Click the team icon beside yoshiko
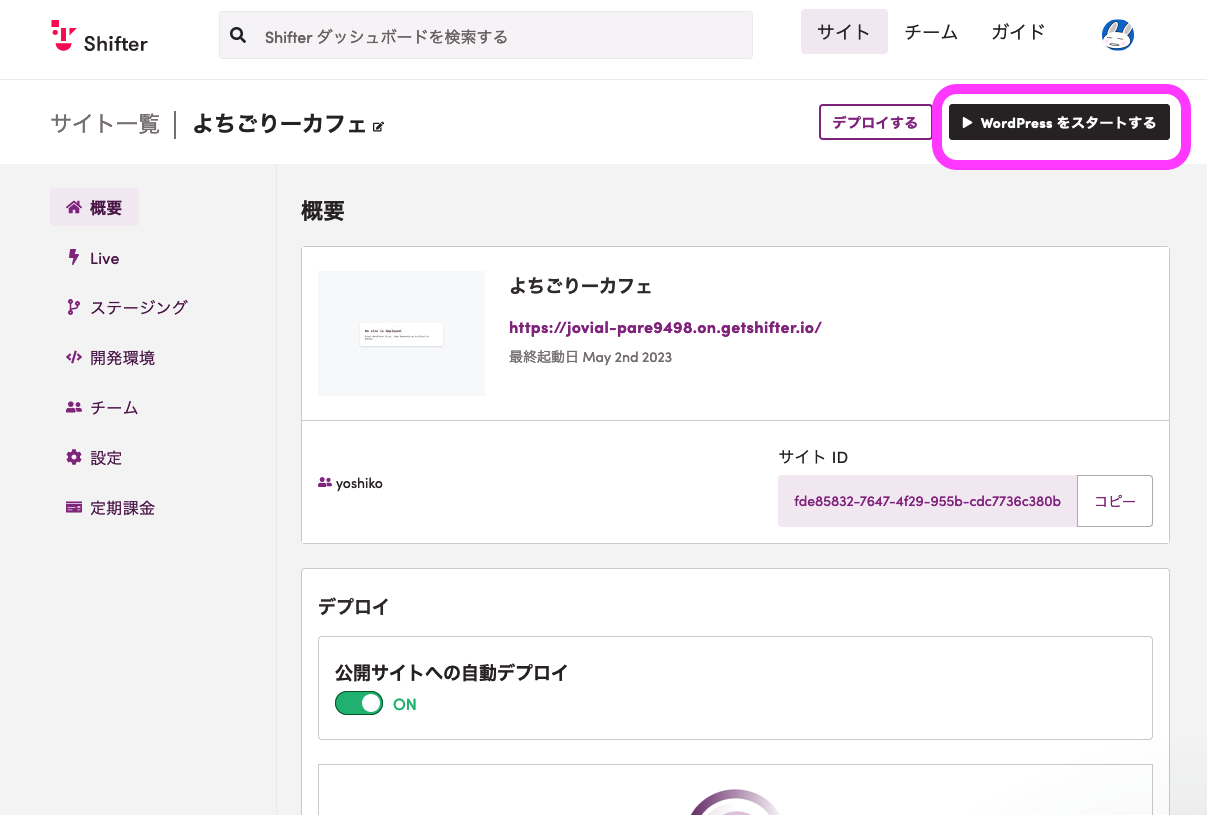 [x=324, y=483]
